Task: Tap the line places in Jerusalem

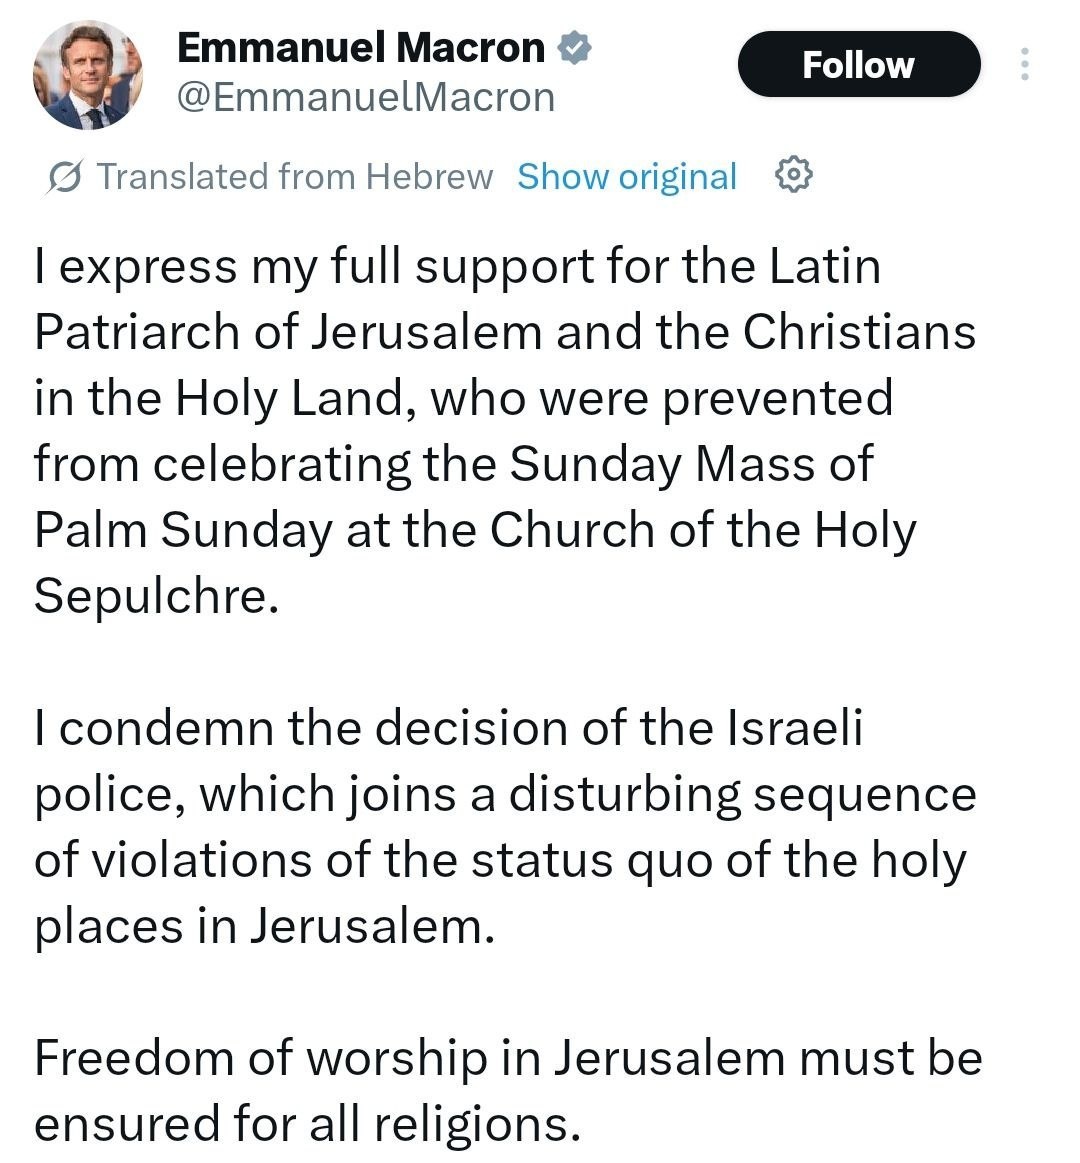Action: point(264,926)
